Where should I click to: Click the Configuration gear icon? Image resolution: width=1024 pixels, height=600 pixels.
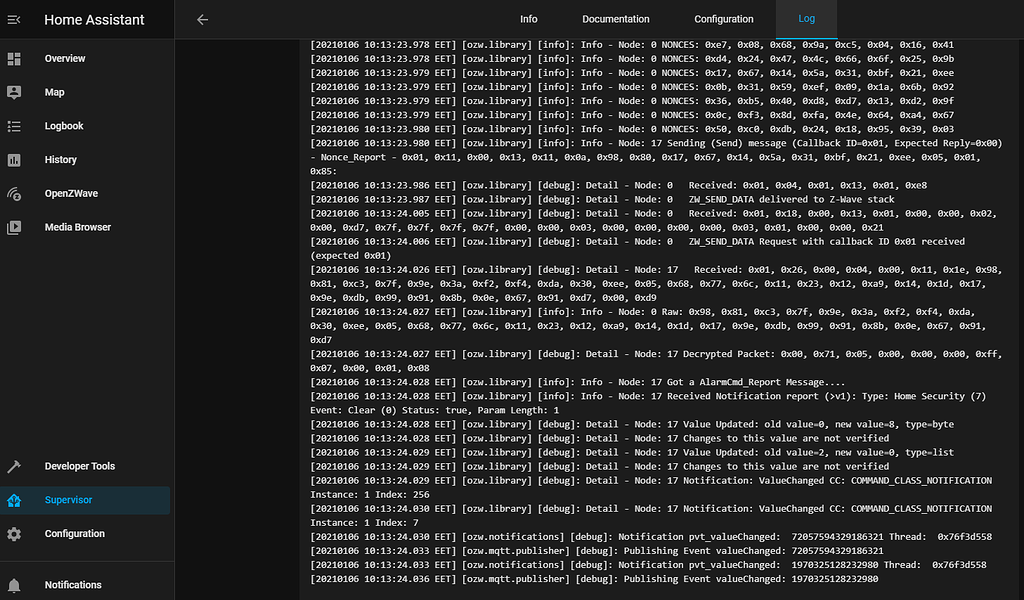click(14, 534)
